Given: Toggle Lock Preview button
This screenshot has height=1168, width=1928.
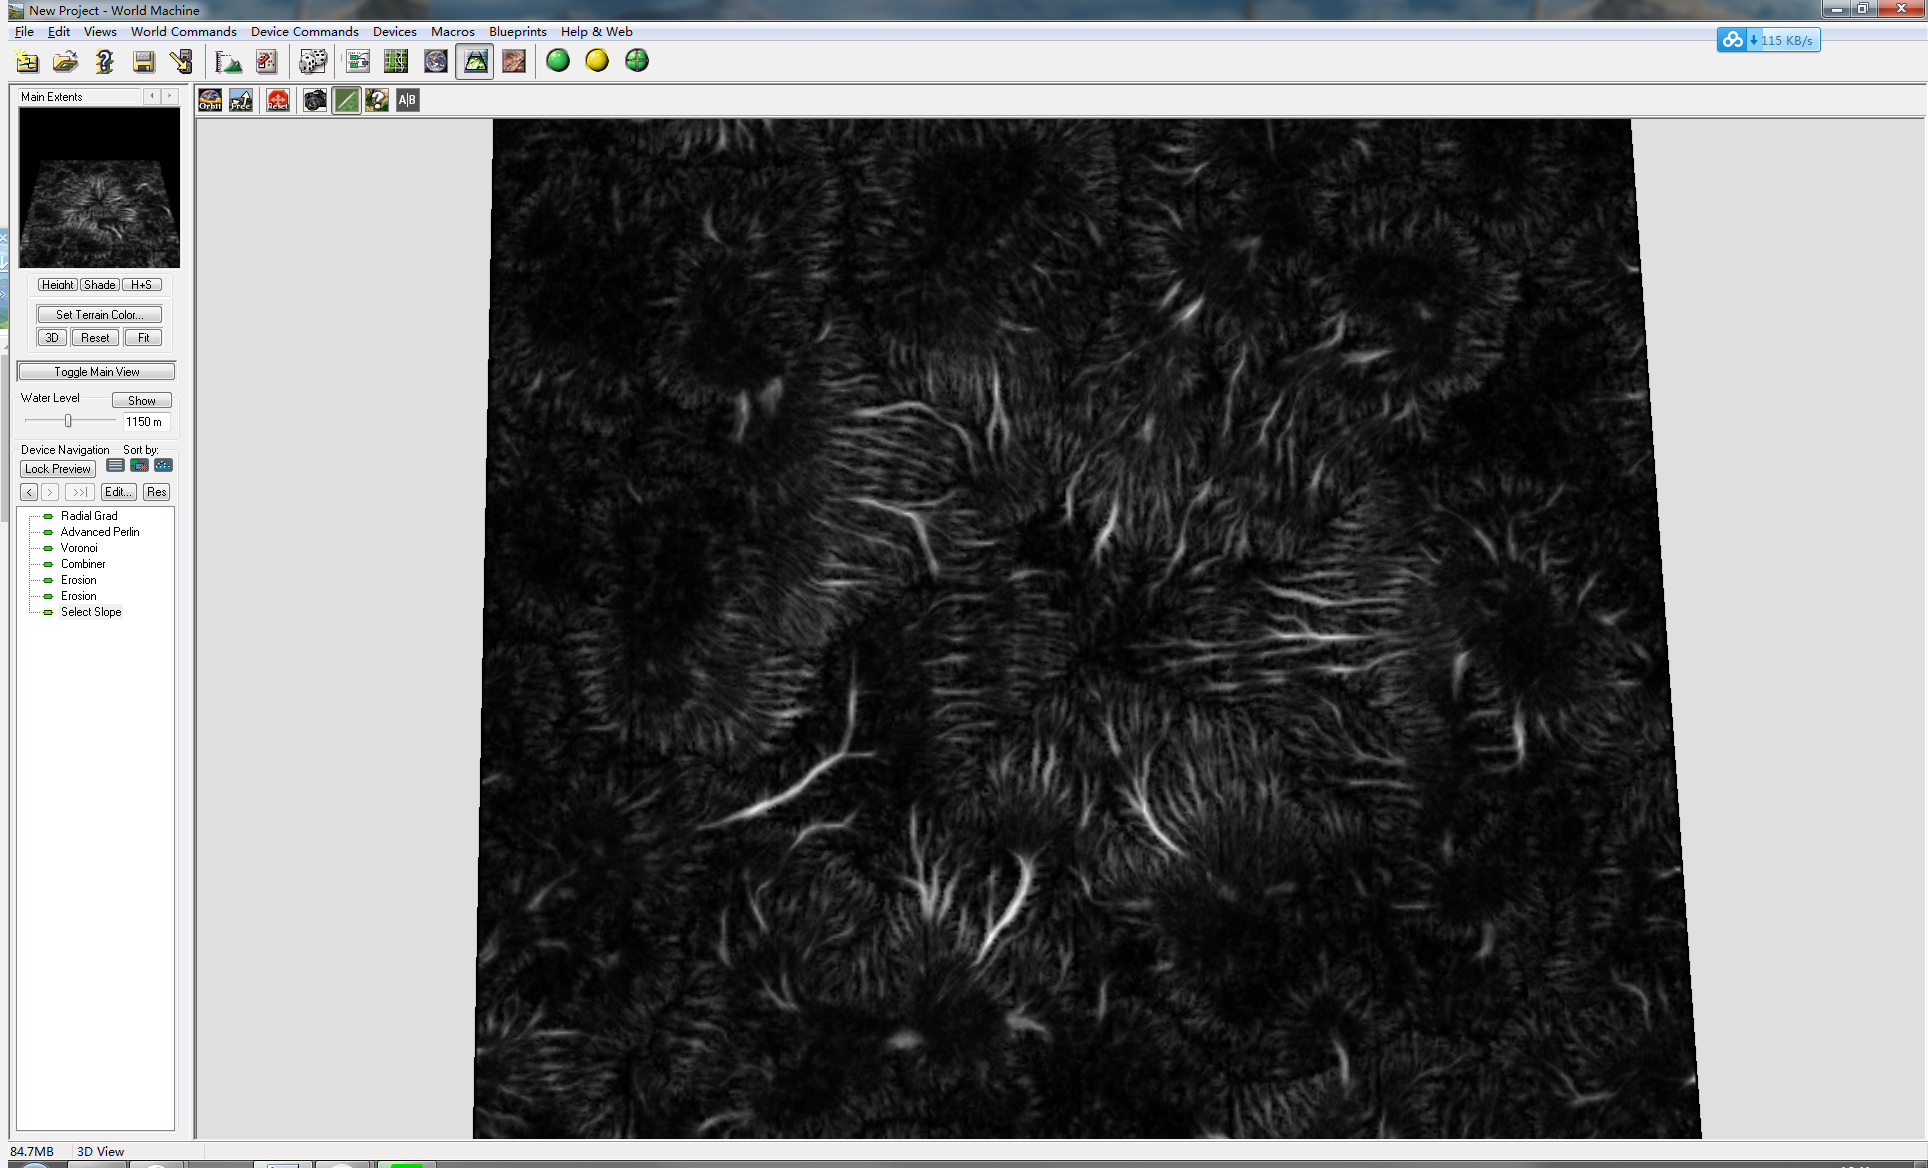Looking at the screenshot, I should pyautogui.click(x=58, y=469).
